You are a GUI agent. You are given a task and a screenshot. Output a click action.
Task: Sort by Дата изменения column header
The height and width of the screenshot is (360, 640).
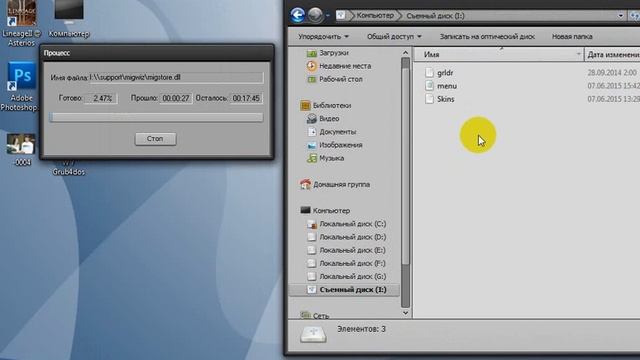(613, 54)
